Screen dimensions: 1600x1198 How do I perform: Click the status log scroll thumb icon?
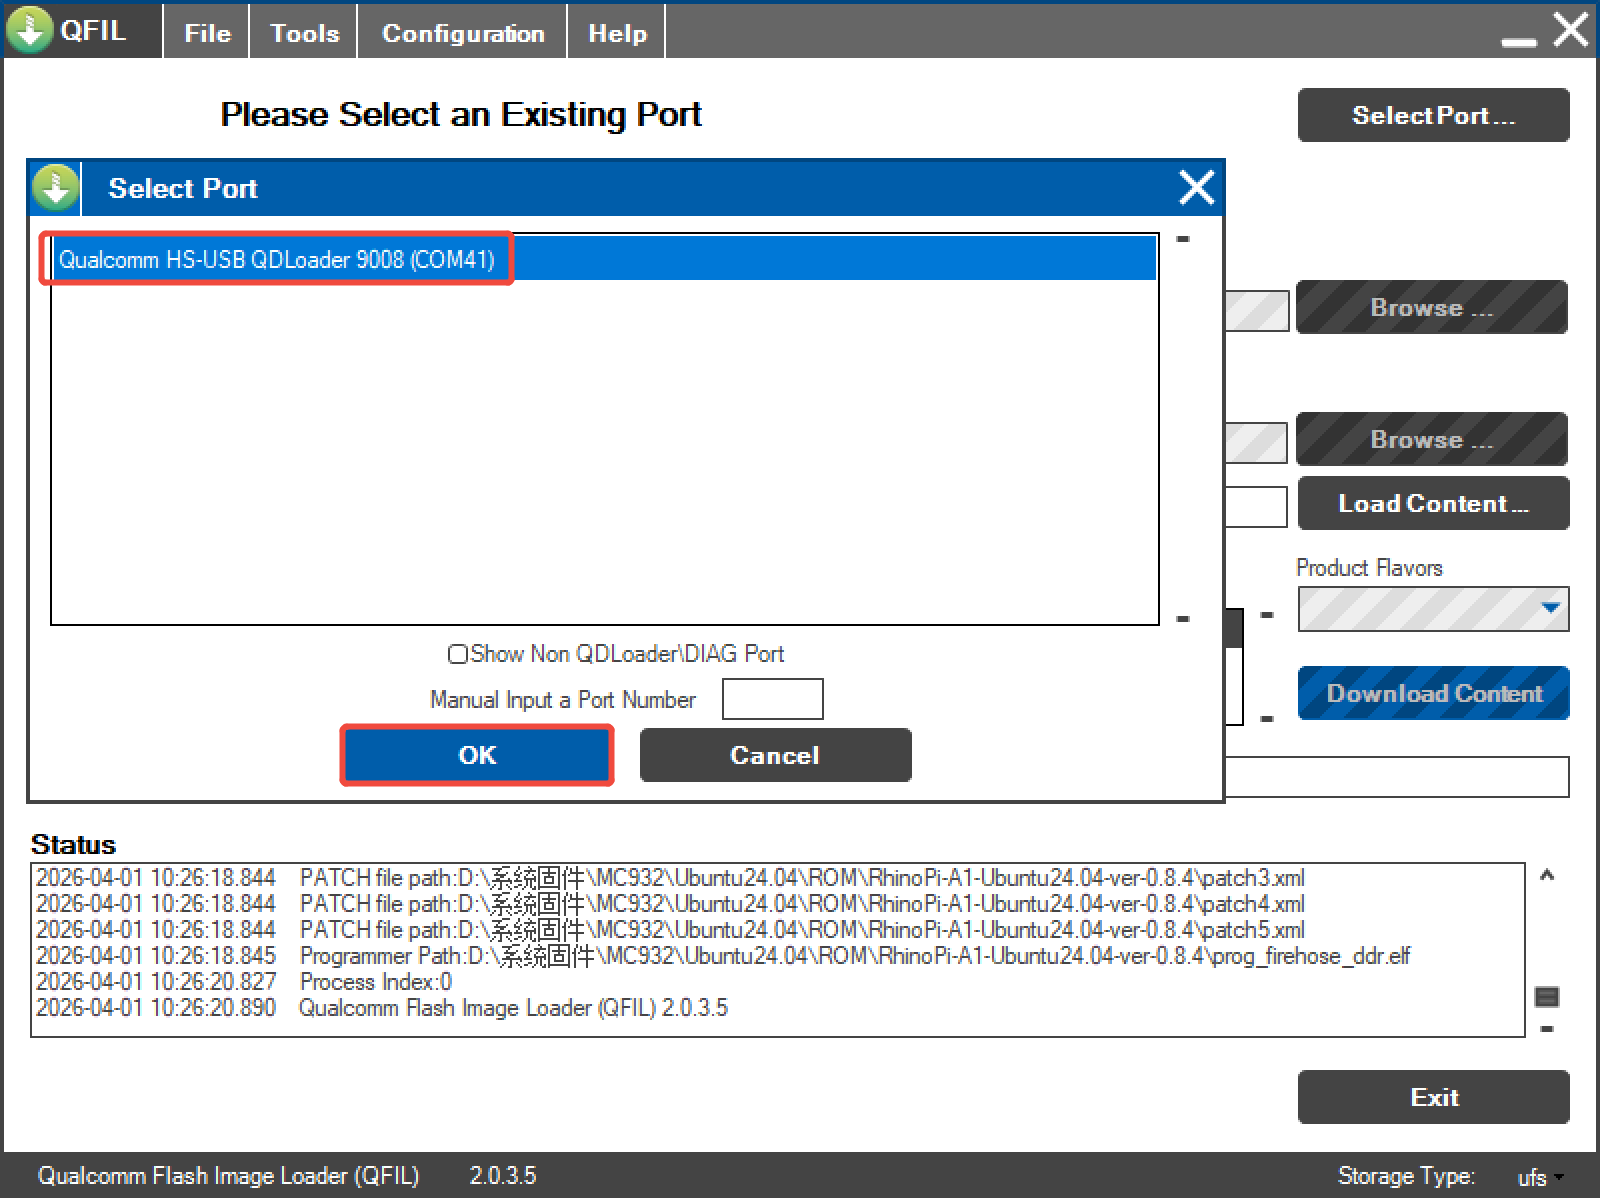click(x=1547, y=996)
